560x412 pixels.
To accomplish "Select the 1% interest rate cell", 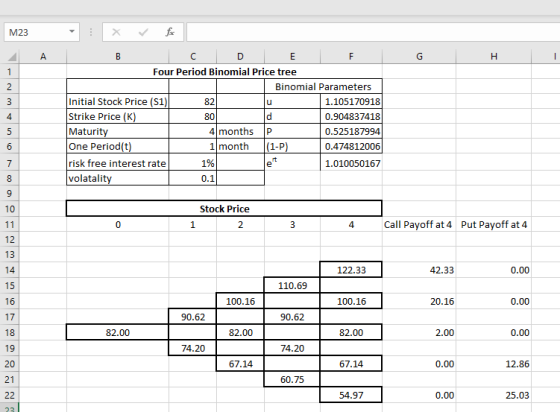I will point(193,163).
